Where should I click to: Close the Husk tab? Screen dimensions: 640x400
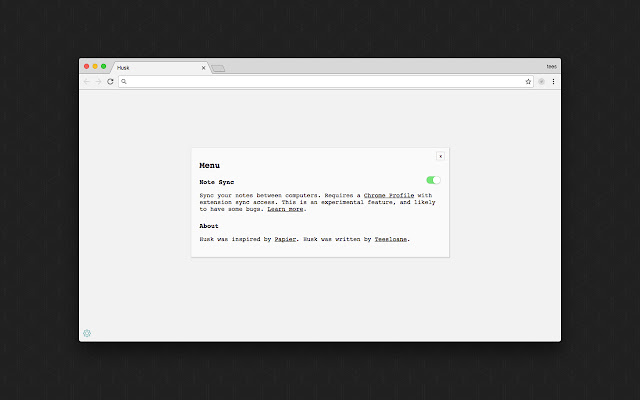pyautogui.click(x=203, y=68)
